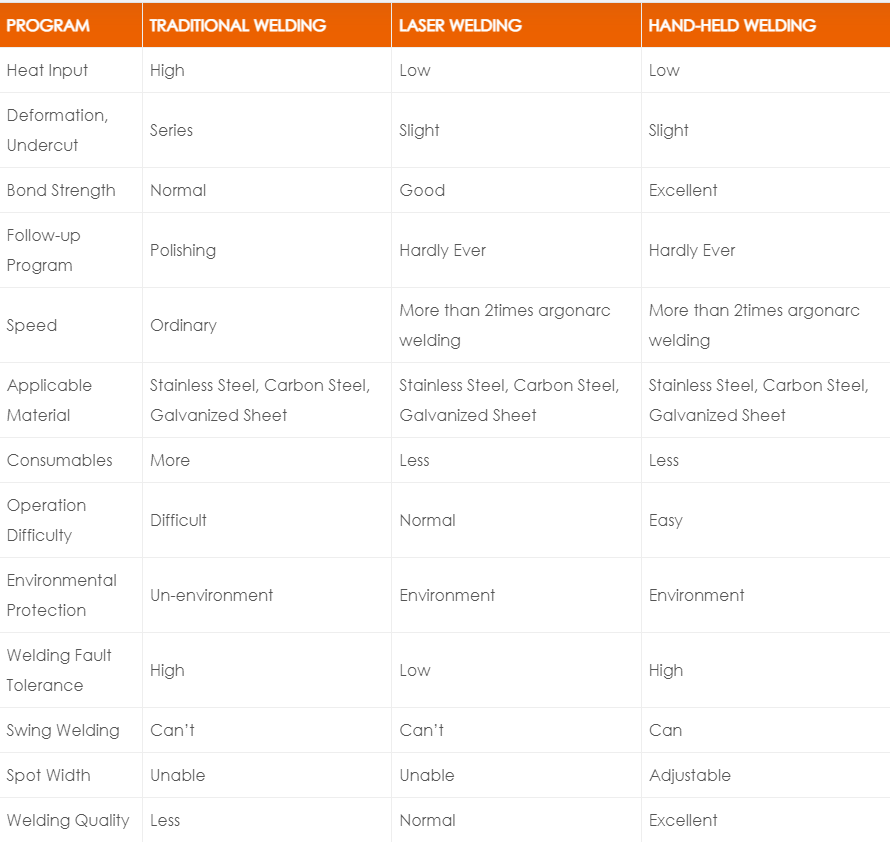
Task: Click the Swing Welding row label
Action: (x=63, y=730)
